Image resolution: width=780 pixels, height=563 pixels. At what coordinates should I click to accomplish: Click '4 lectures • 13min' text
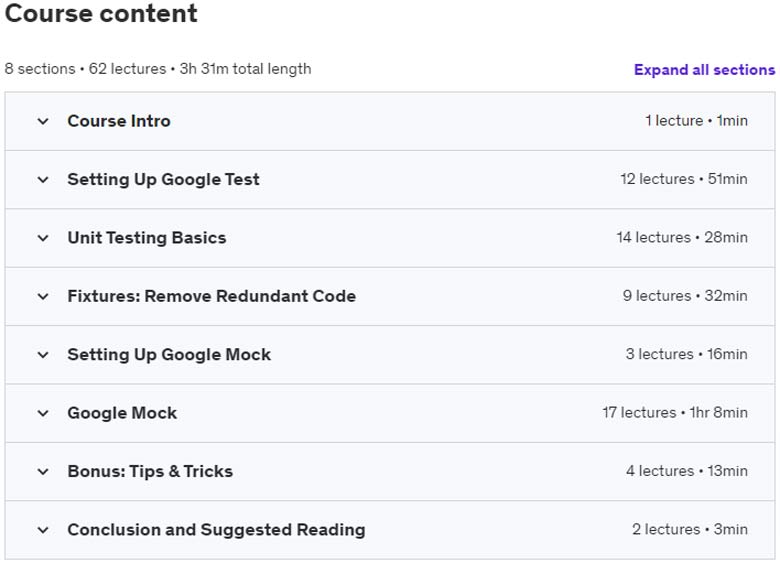(x=686, y=471)
